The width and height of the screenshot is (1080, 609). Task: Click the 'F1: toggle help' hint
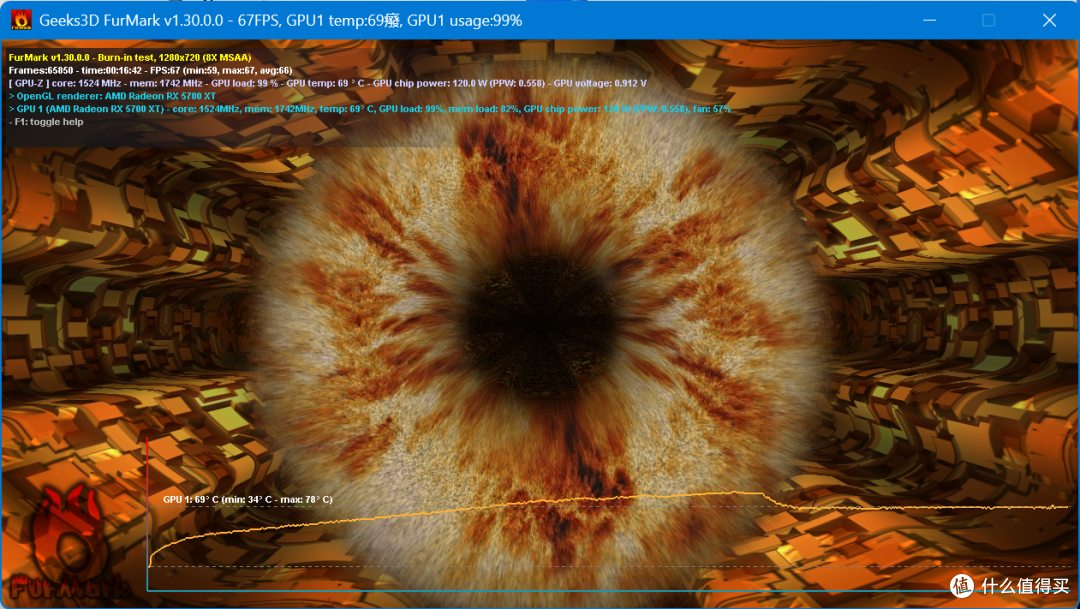tap(46, 122)
